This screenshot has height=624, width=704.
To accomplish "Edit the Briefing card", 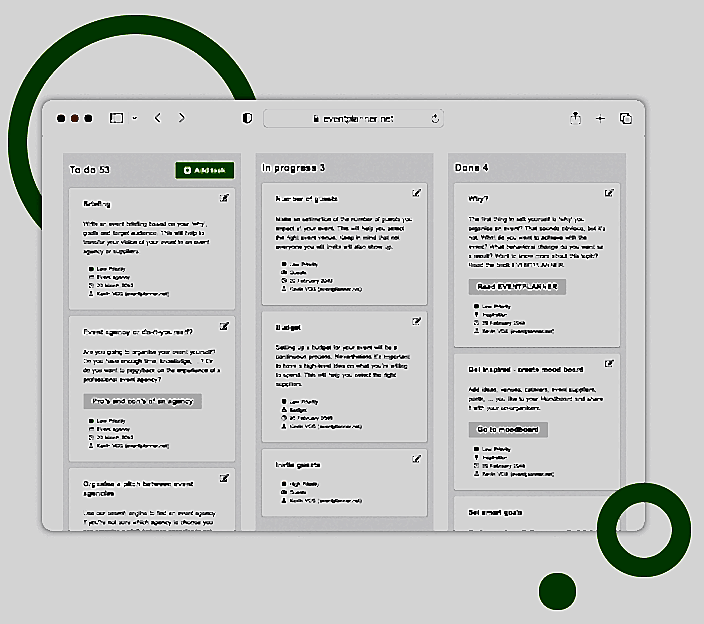I will pos(224,198).
